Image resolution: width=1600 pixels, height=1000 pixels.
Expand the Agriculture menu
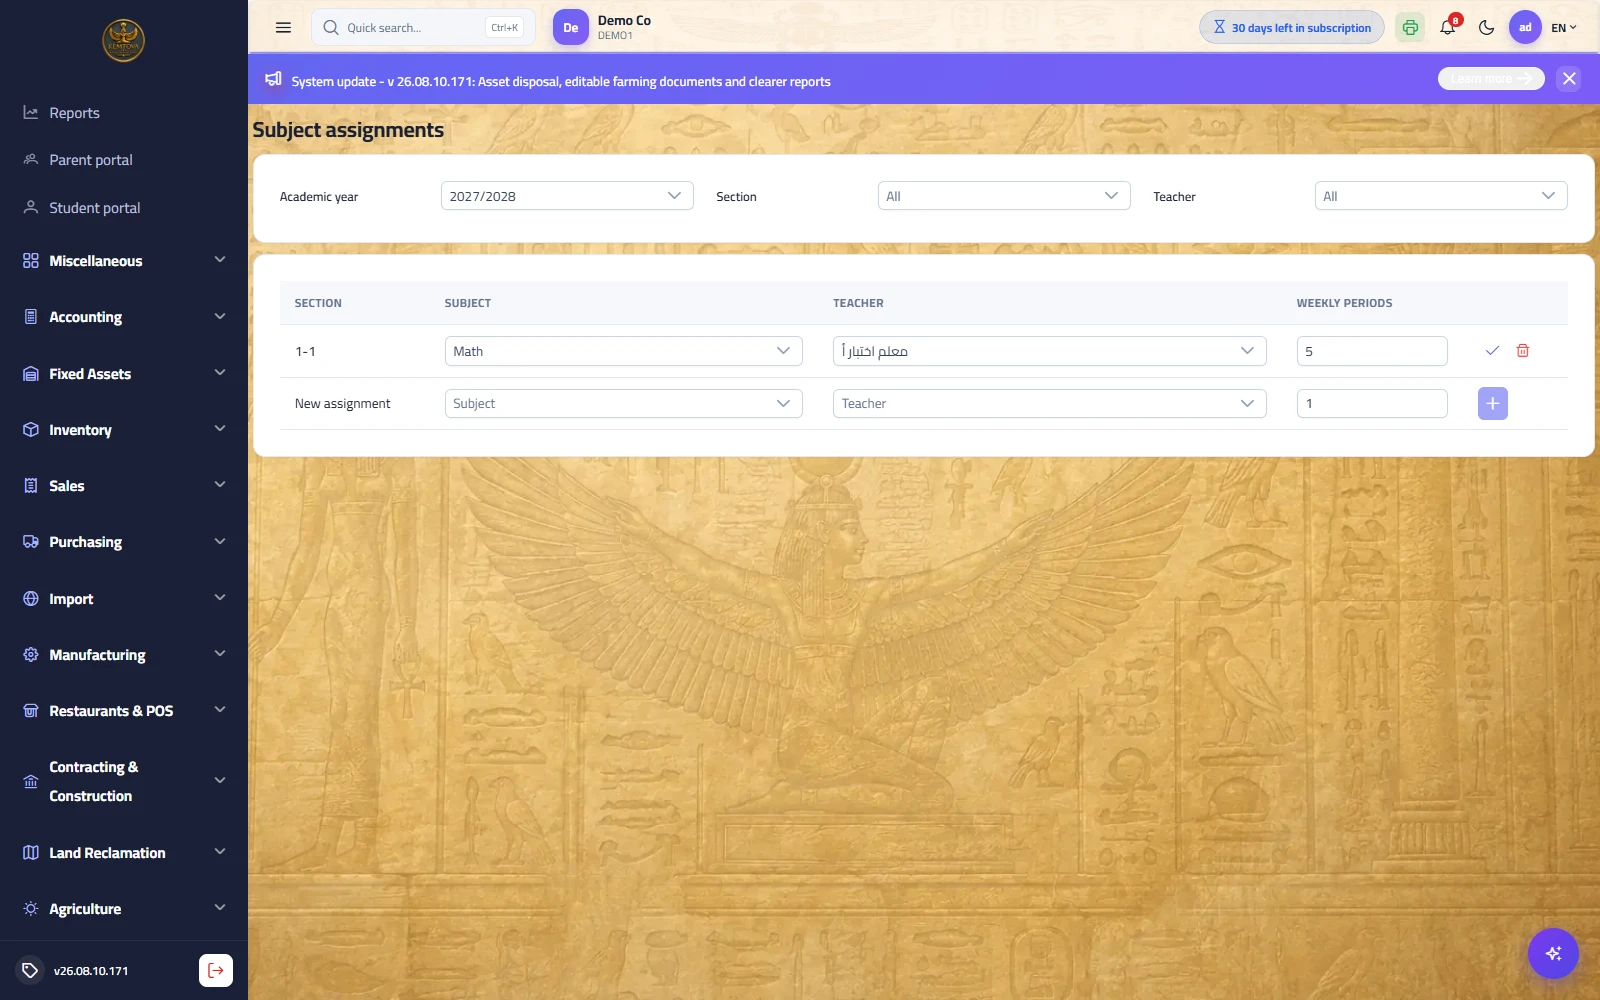tap(124, 909)
